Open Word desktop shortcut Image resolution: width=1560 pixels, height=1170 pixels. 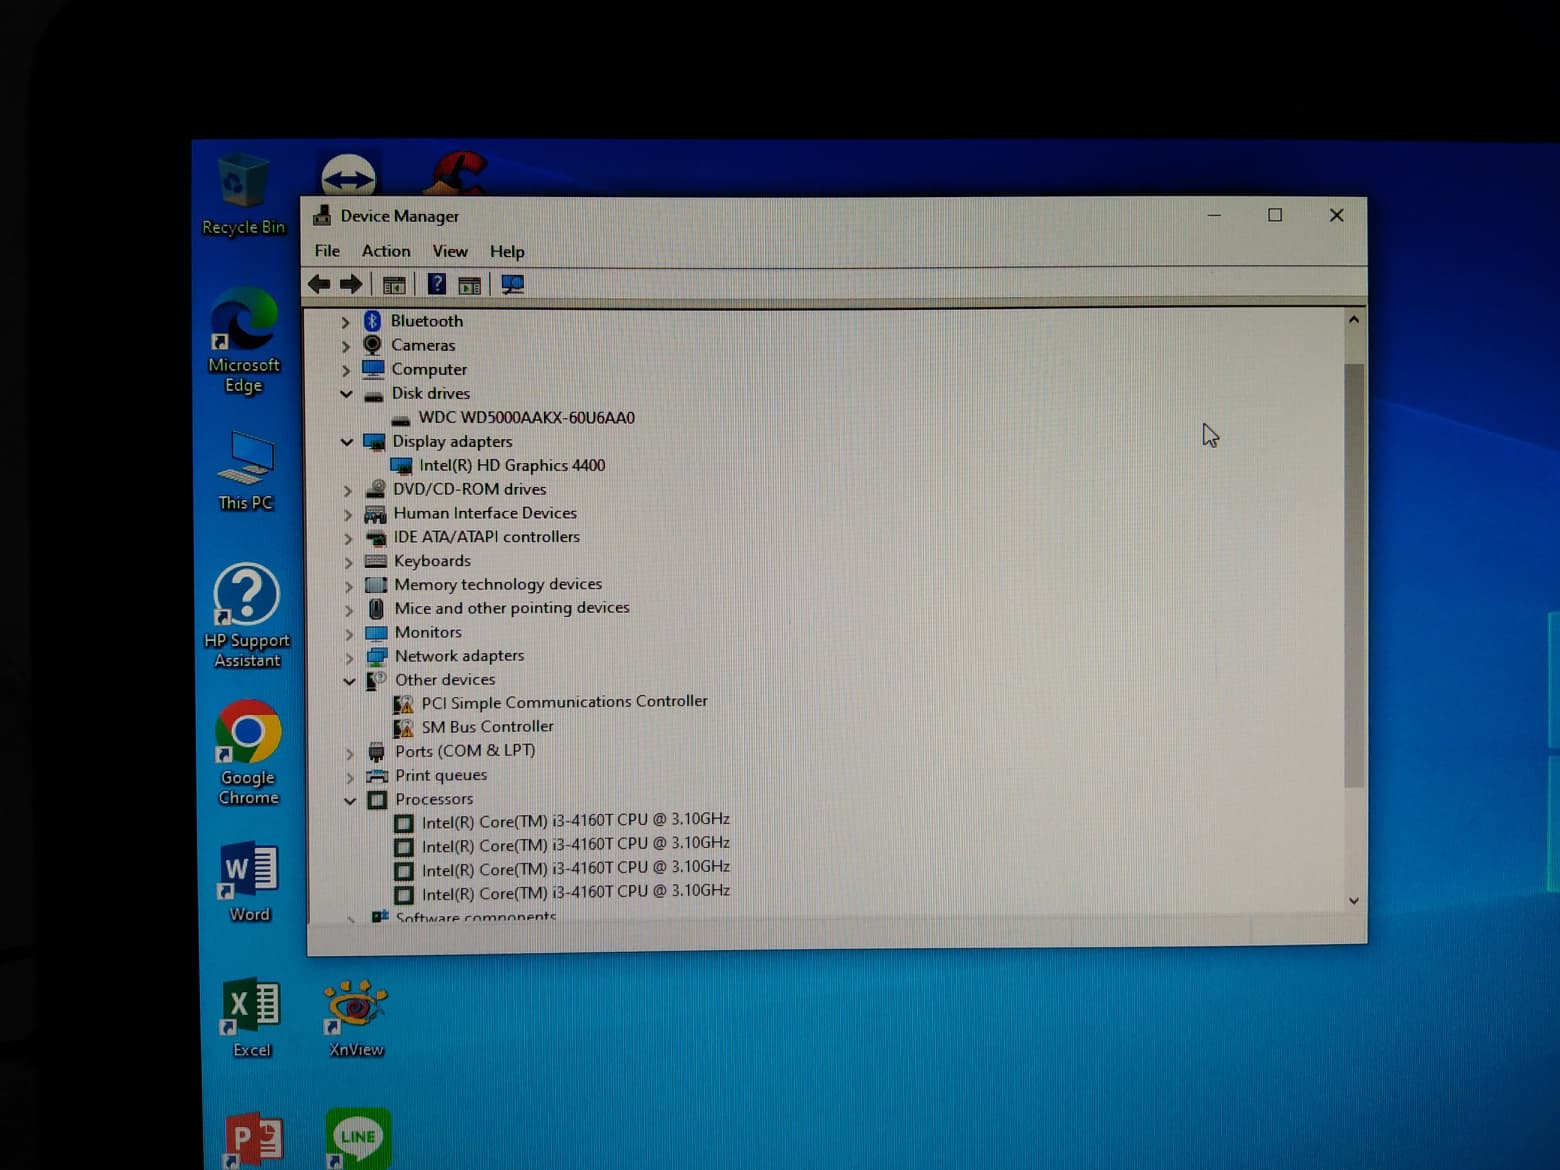tap(249, 882)
